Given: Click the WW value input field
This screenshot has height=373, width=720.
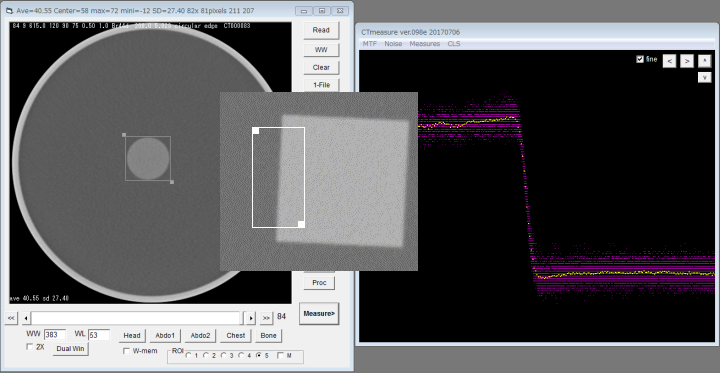Looking at the screenshot, I should (55, 335).
